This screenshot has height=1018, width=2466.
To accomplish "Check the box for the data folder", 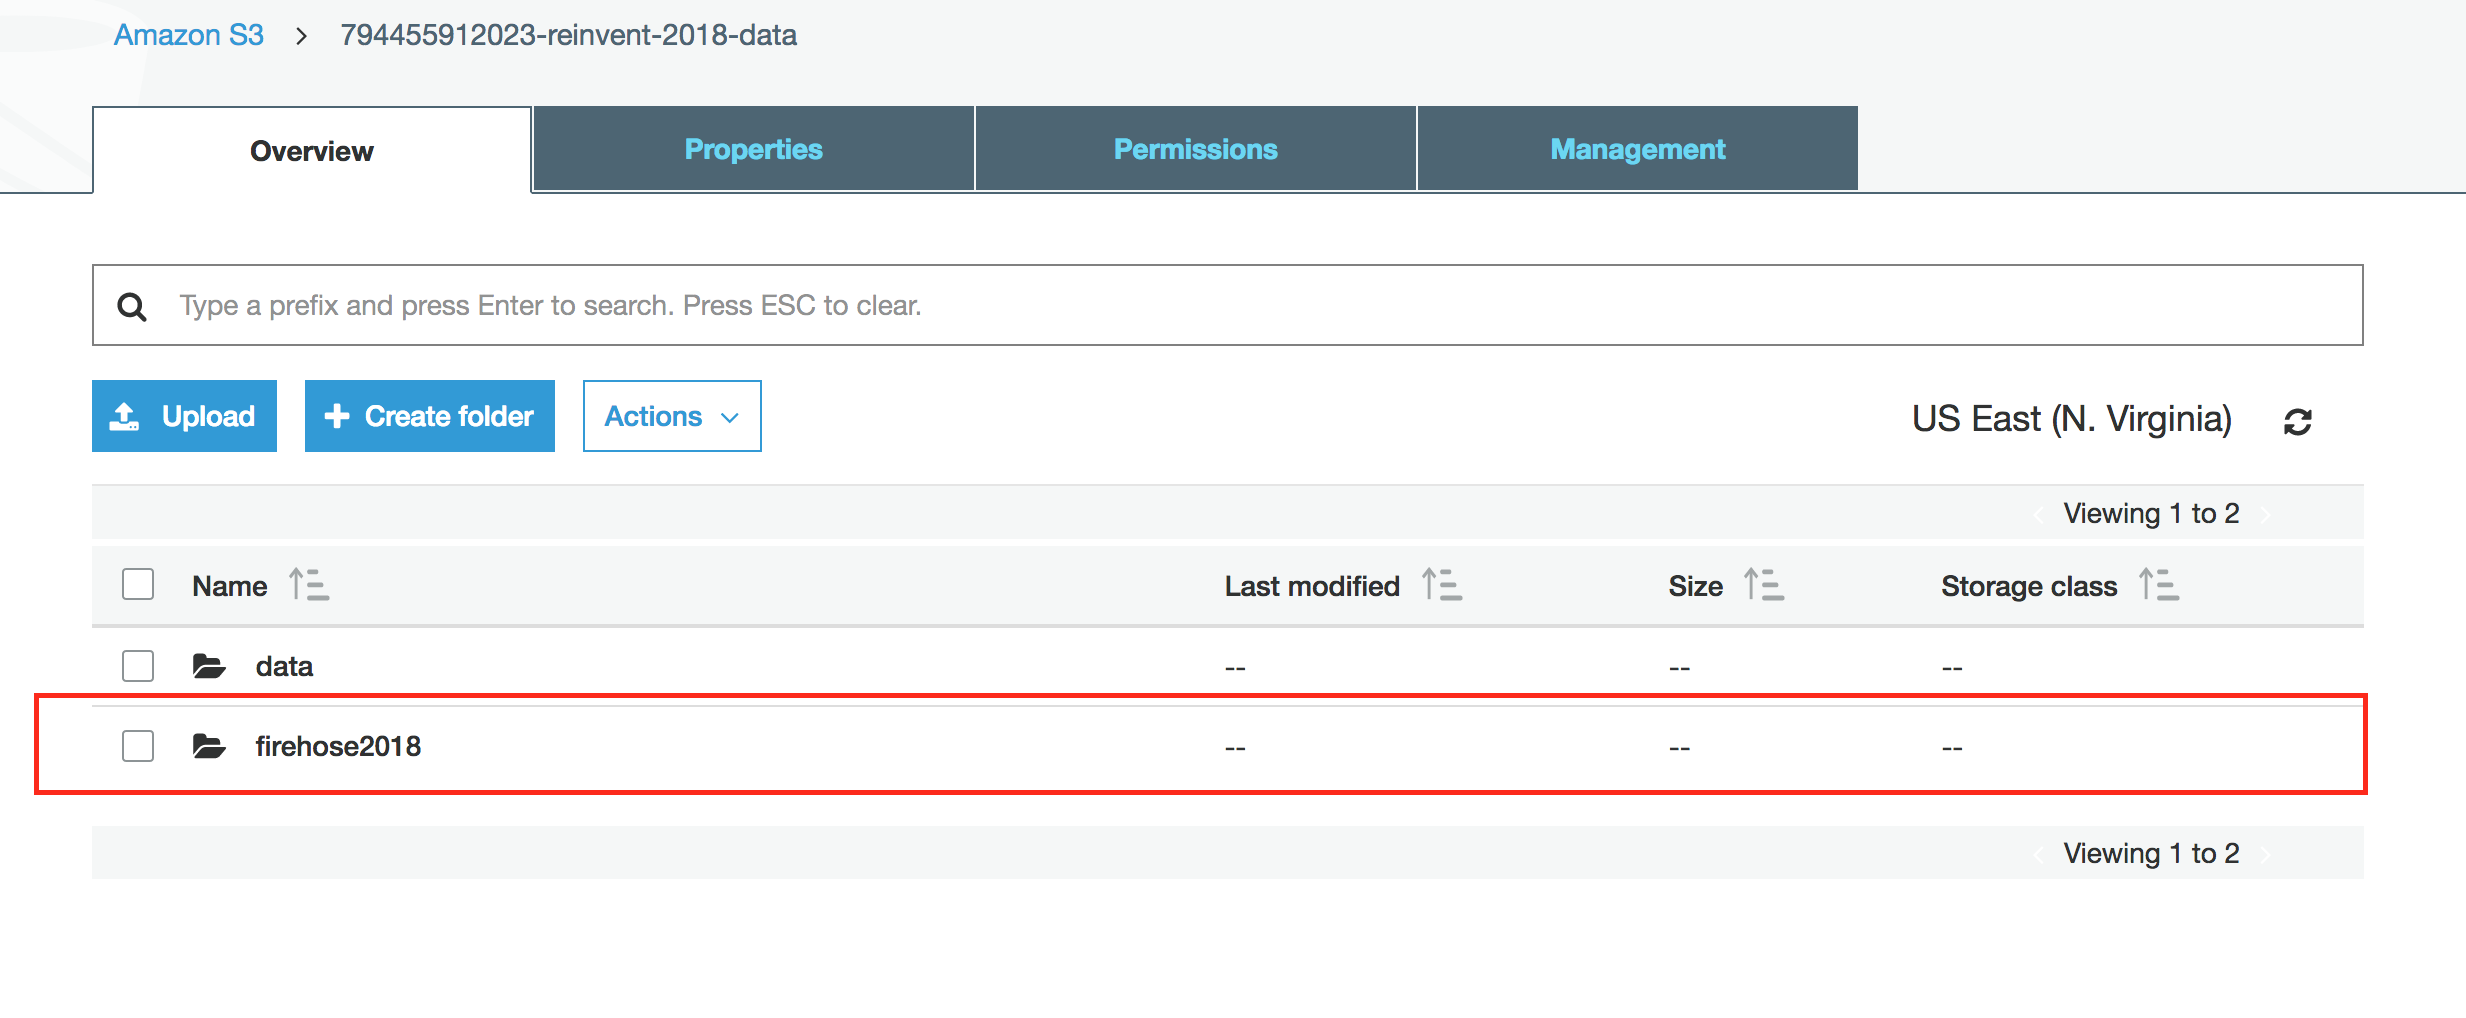I will (138, 666).
